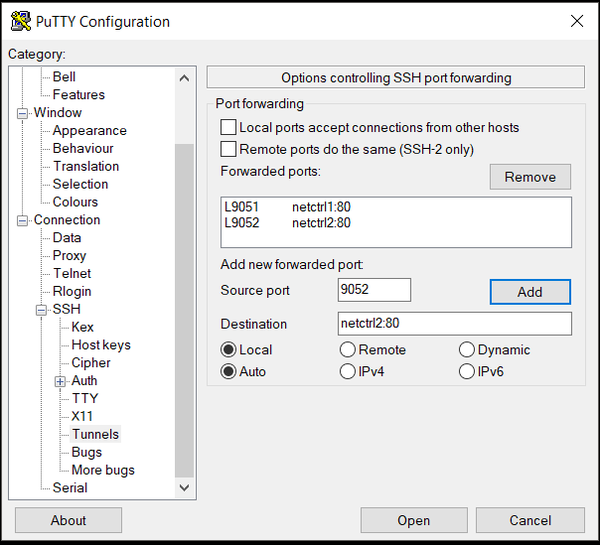Open the SSH session
The height and width of the screenshot is (545, 600).
pos(414,520)
